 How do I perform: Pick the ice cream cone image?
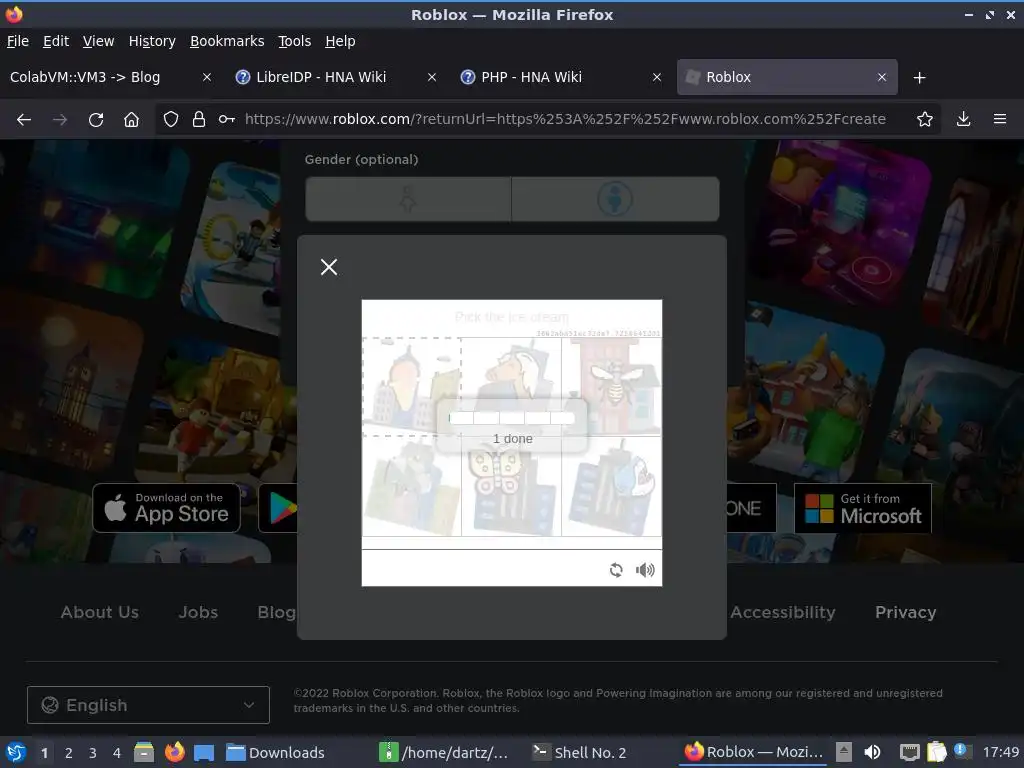click(411, 387)
